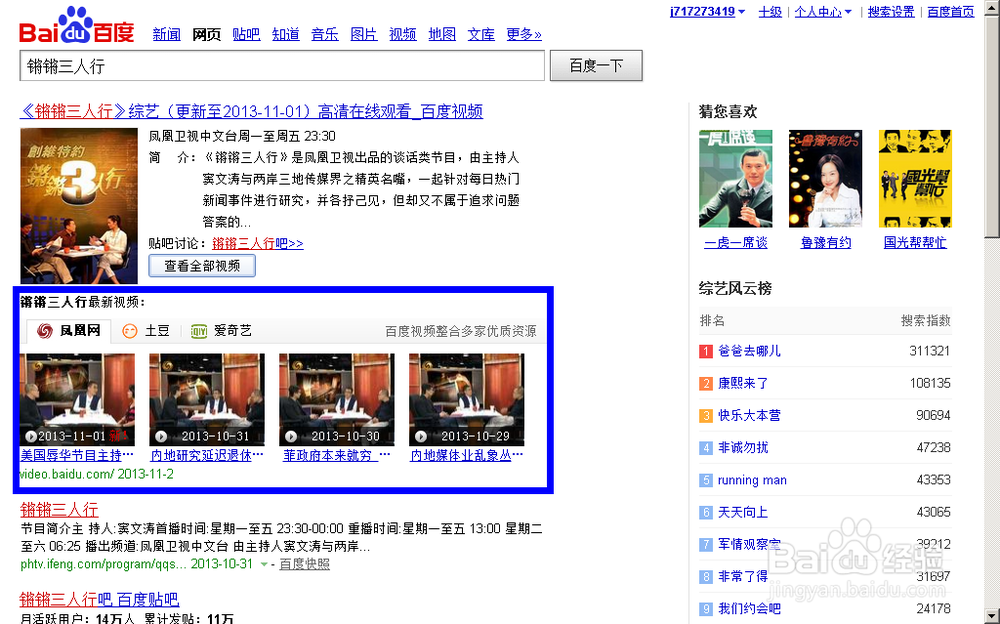Click the 十级 level link

pyautogui.click(x=770, y=11)
